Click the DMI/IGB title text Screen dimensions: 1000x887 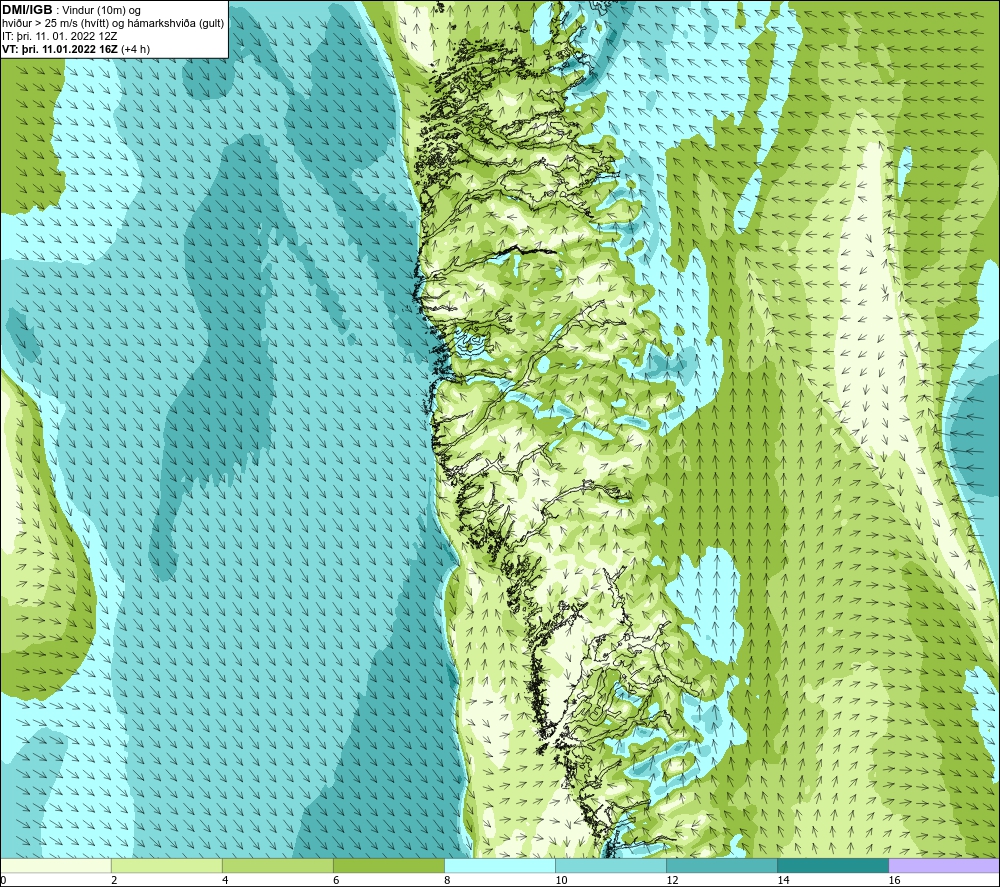[x=27, y=10]
